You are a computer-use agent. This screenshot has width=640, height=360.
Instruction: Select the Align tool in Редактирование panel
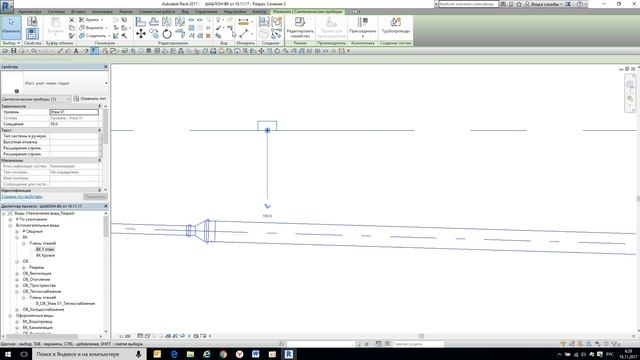141,21
